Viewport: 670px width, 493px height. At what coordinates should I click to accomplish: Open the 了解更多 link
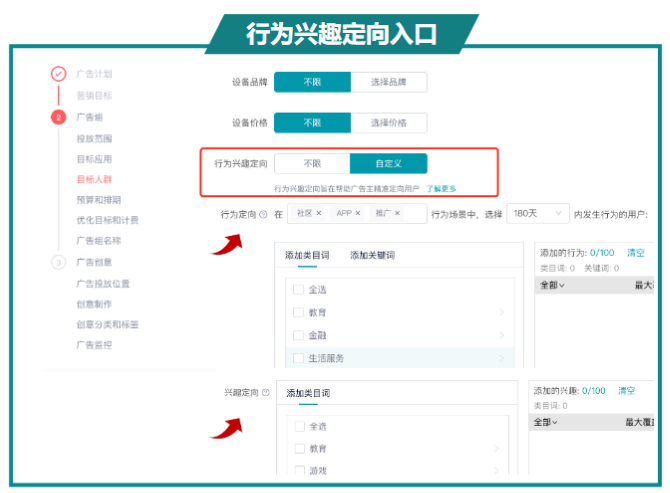(441, 189)
